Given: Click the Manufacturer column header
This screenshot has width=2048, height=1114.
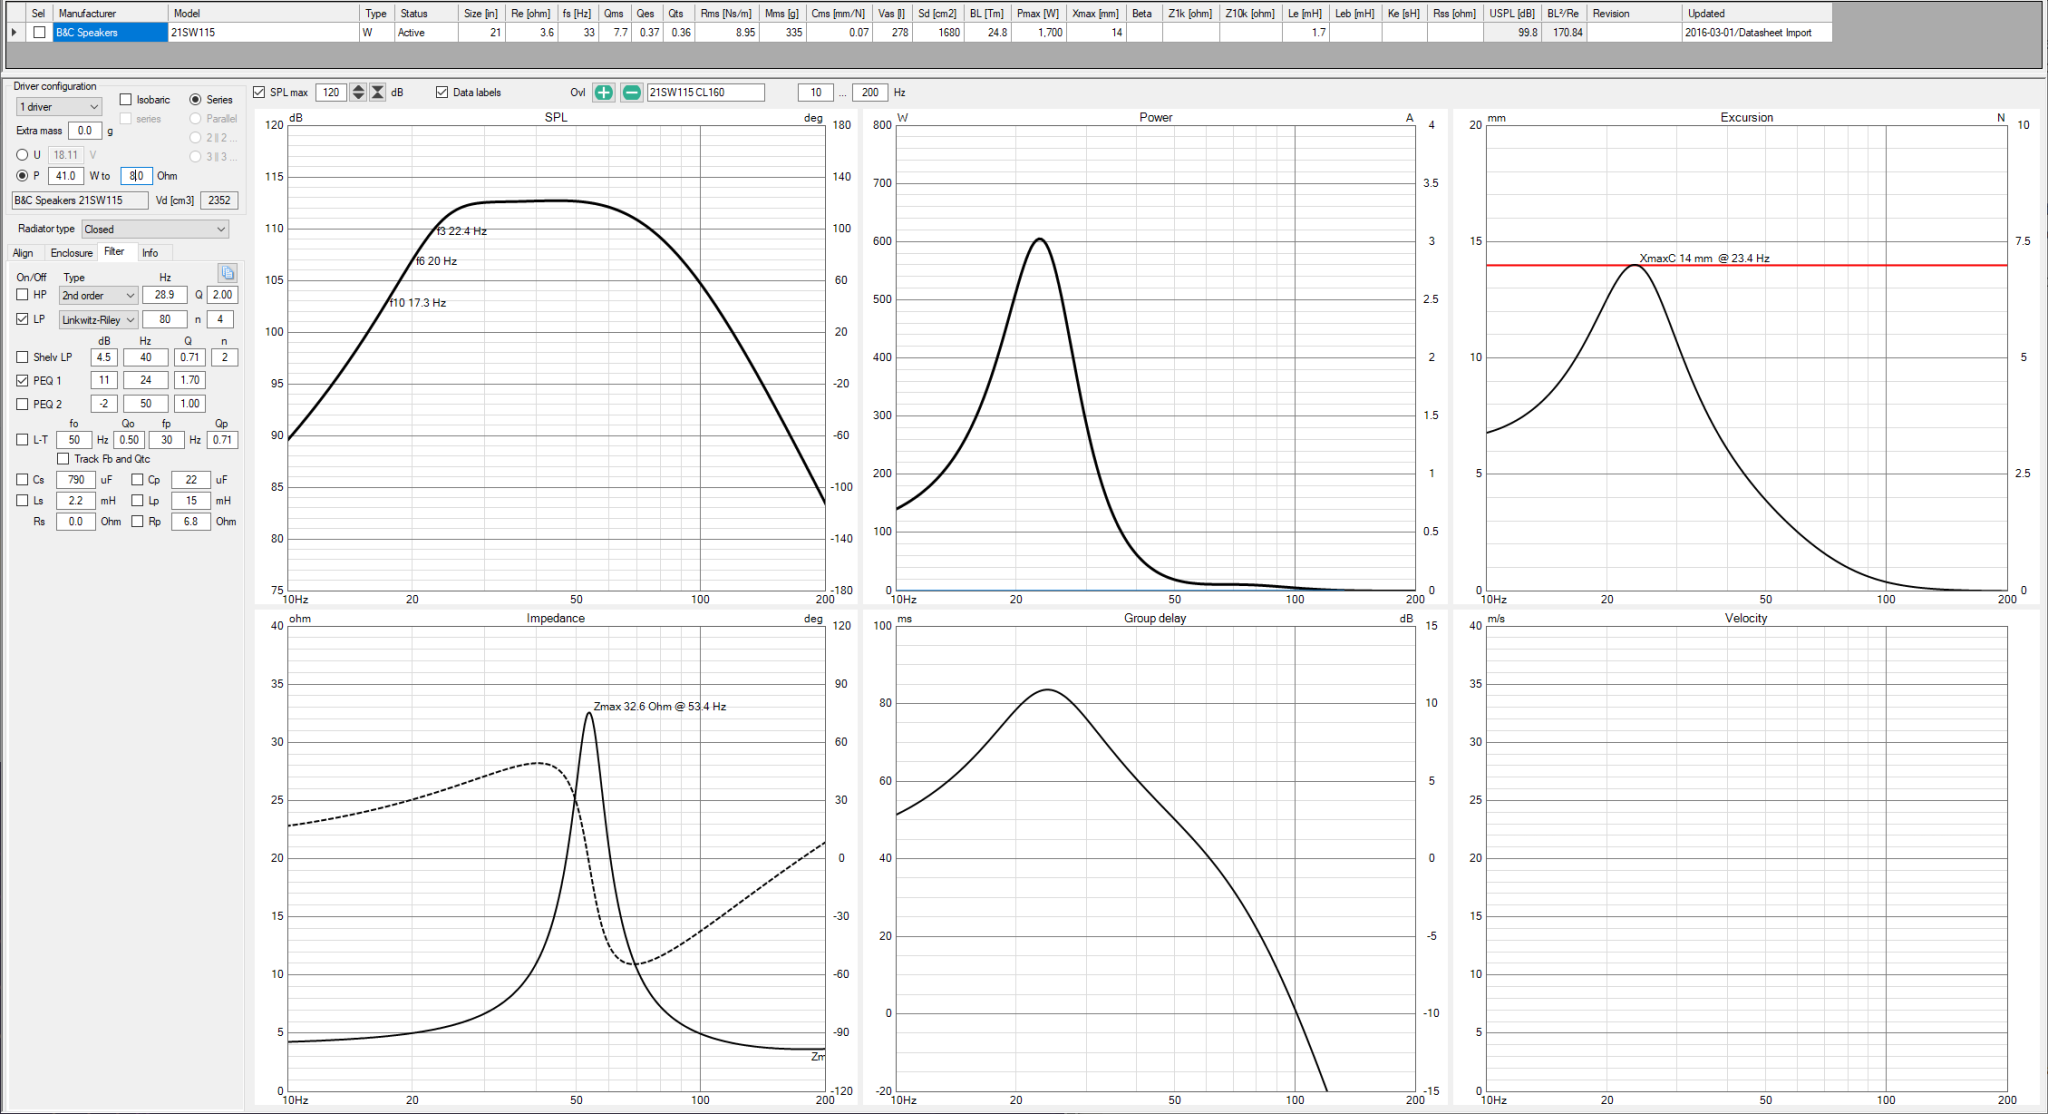Looking at the screenshot, I should 110,13.
